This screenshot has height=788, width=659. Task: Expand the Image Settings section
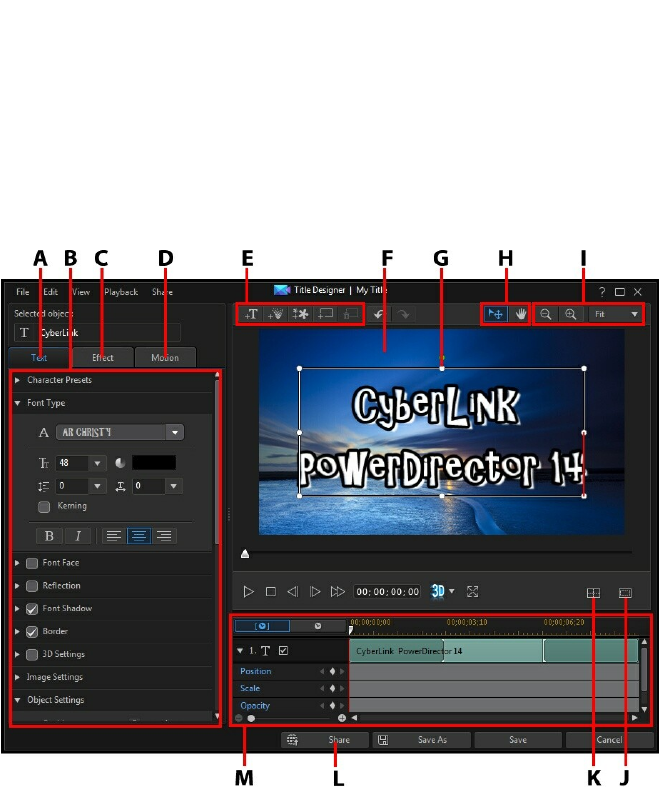18,677
